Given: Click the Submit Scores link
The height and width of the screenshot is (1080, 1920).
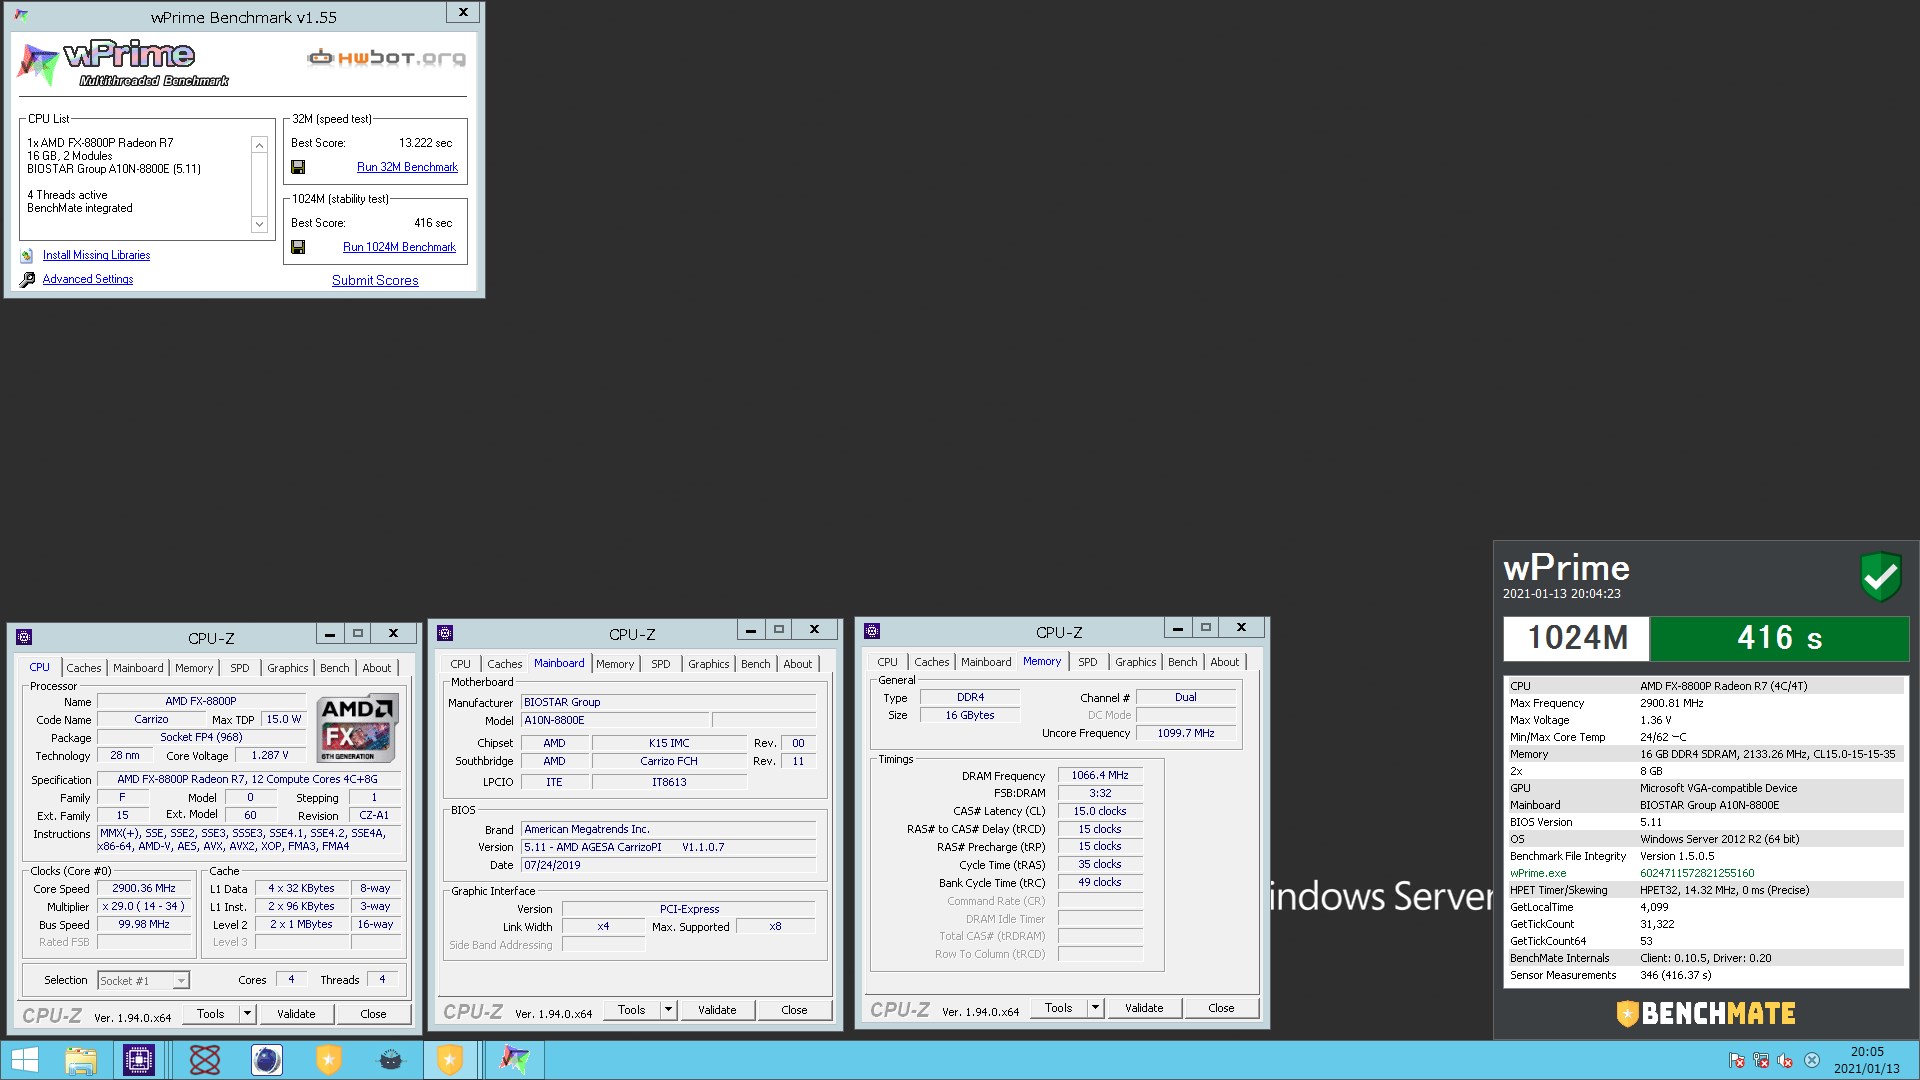Looking at the screenshot, I should 375,281.
